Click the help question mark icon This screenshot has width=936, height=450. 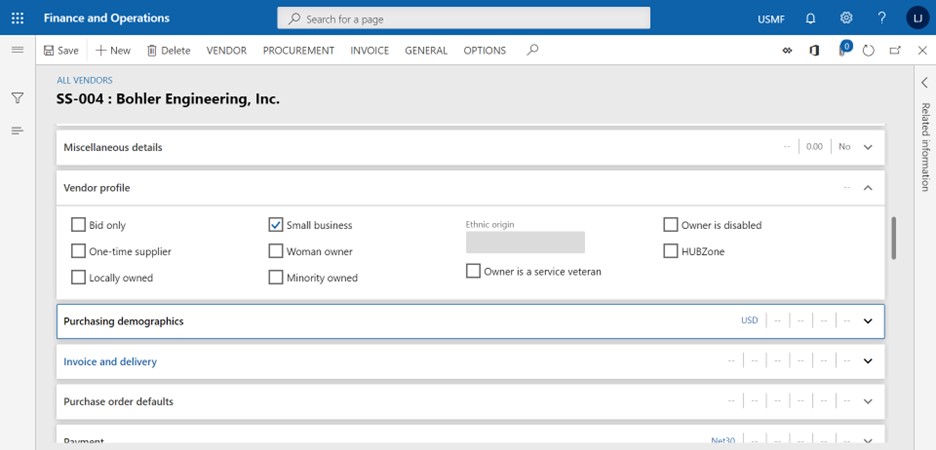(881, 18)
